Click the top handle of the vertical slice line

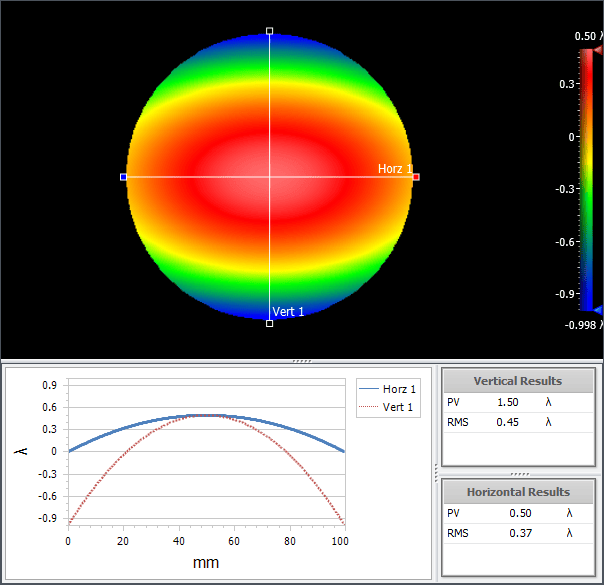coord(269,31)
